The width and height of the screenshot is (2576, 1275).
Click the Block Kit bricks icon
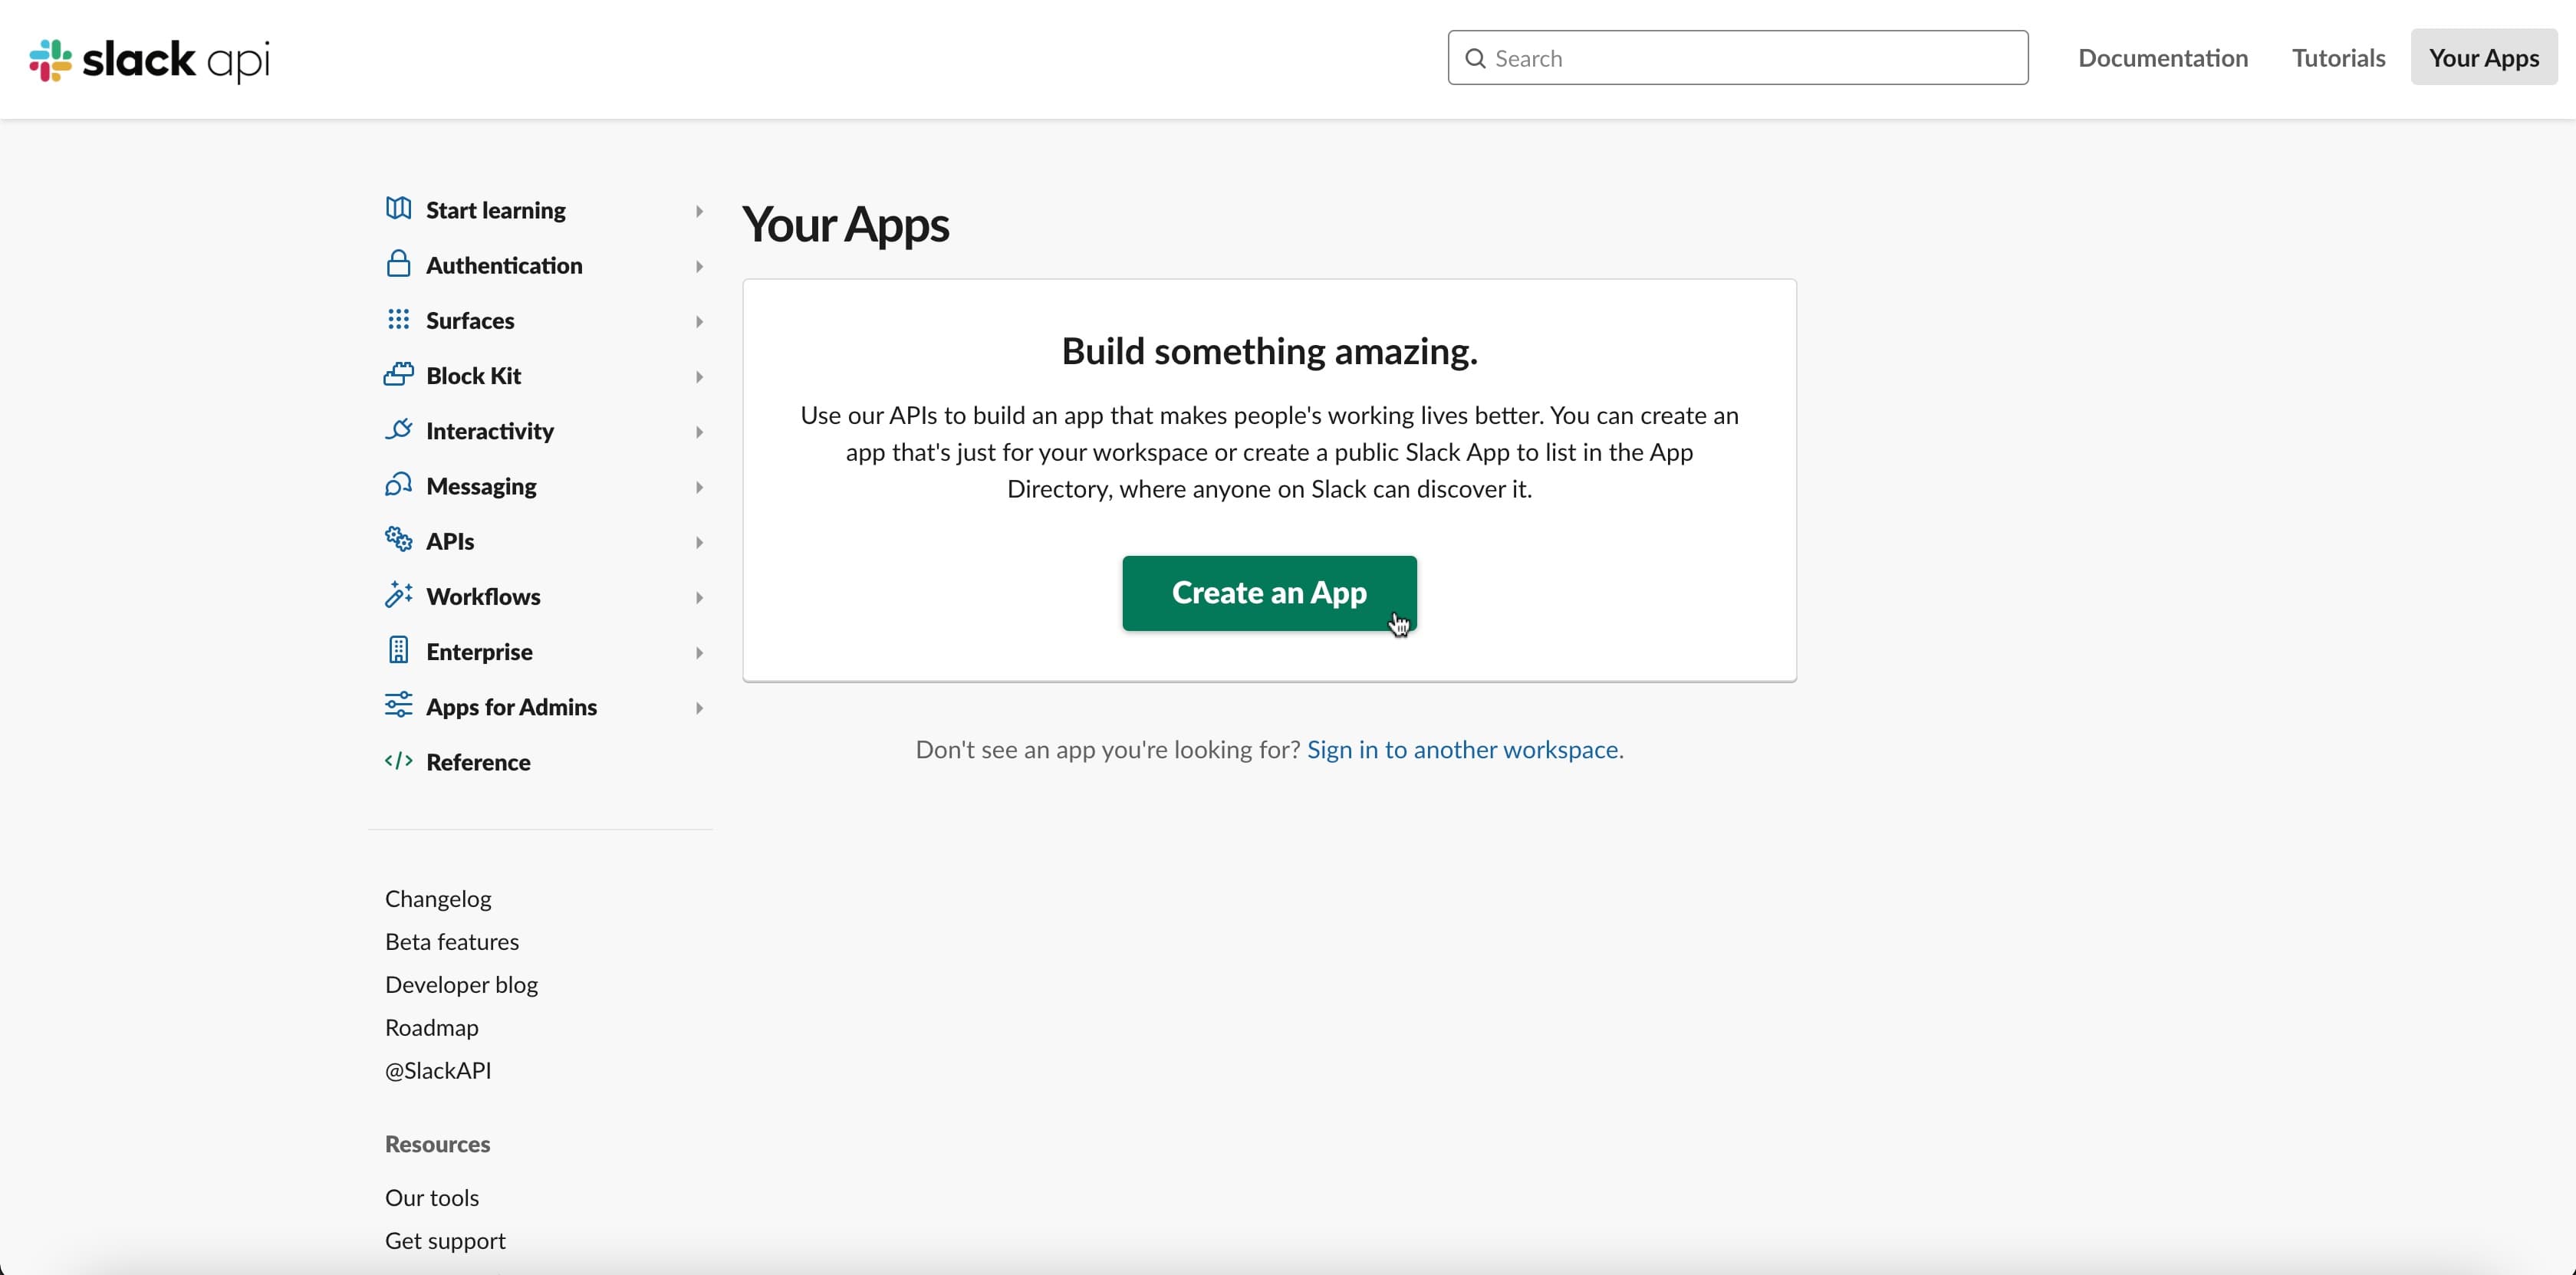click(x=398, y=375)
